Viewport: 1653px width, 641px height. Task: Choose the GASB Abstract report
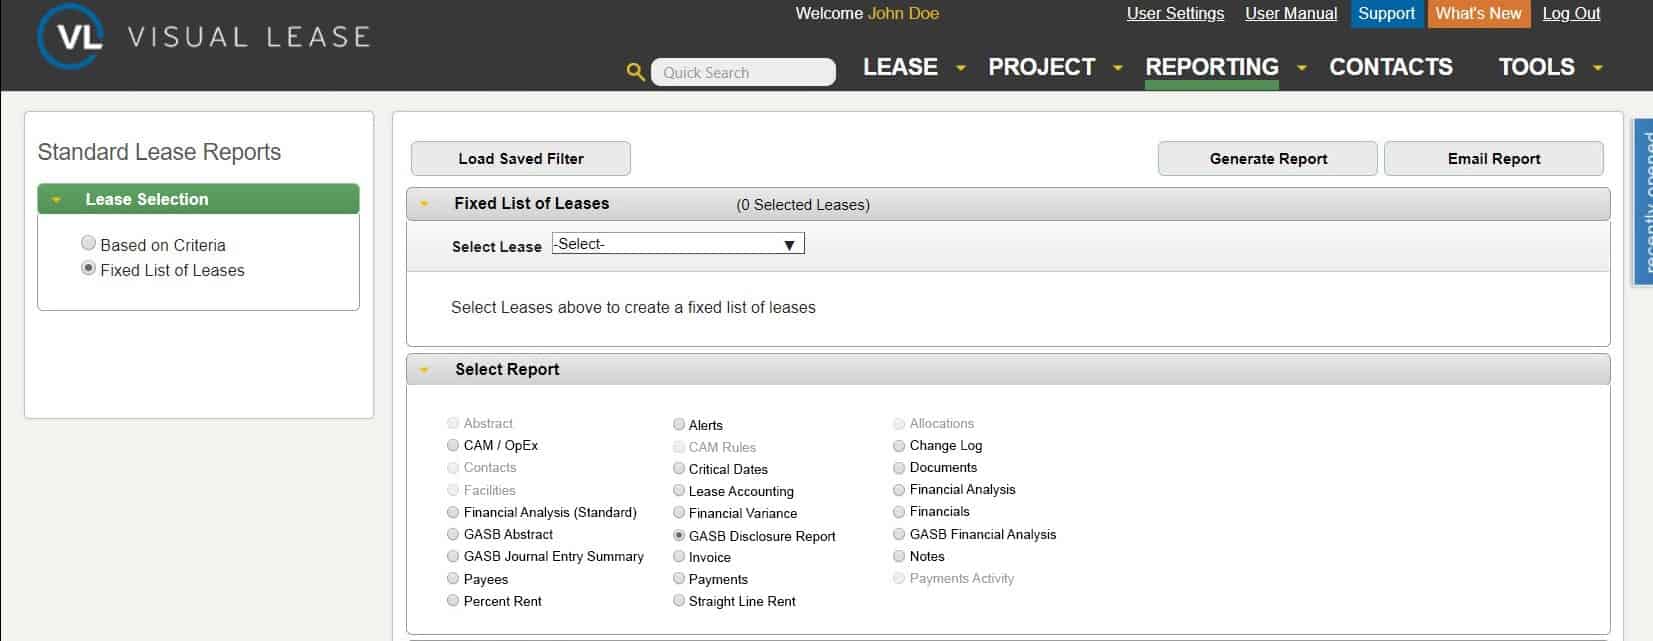coord(453,534)
